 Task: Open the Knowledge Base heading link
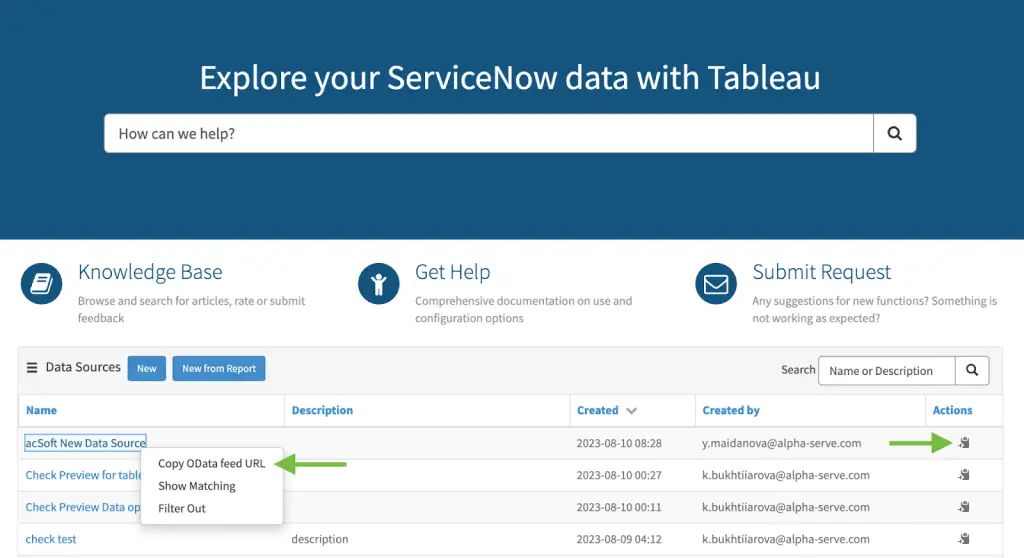pyautogui.click(x=150, y=272)
